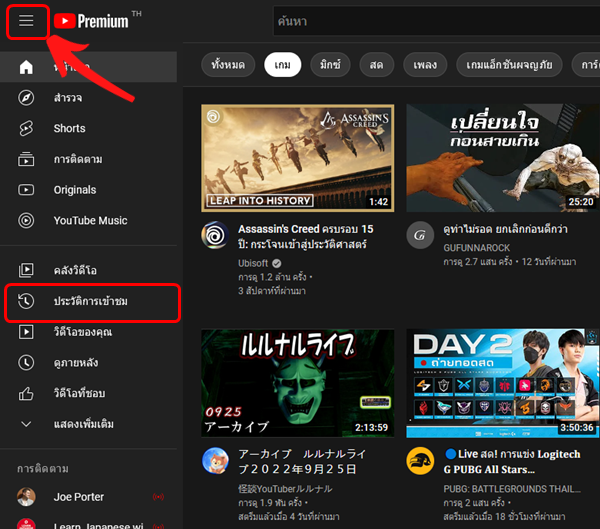Screen dimensions: 600x529
Task: Click Joe Porter channel avatar
Action: point(26,497)
